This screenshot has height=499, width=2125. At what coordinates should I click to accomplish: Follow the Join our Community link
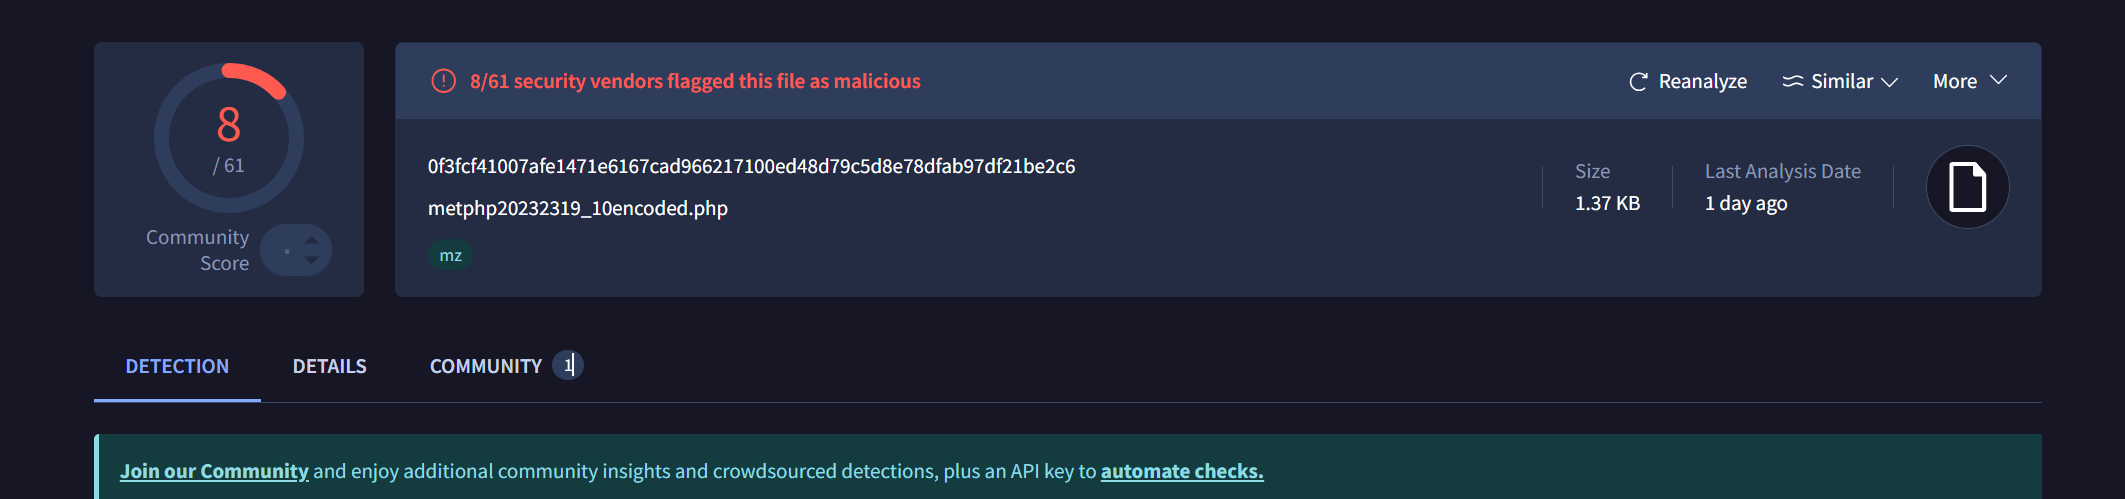coord(214,471)
